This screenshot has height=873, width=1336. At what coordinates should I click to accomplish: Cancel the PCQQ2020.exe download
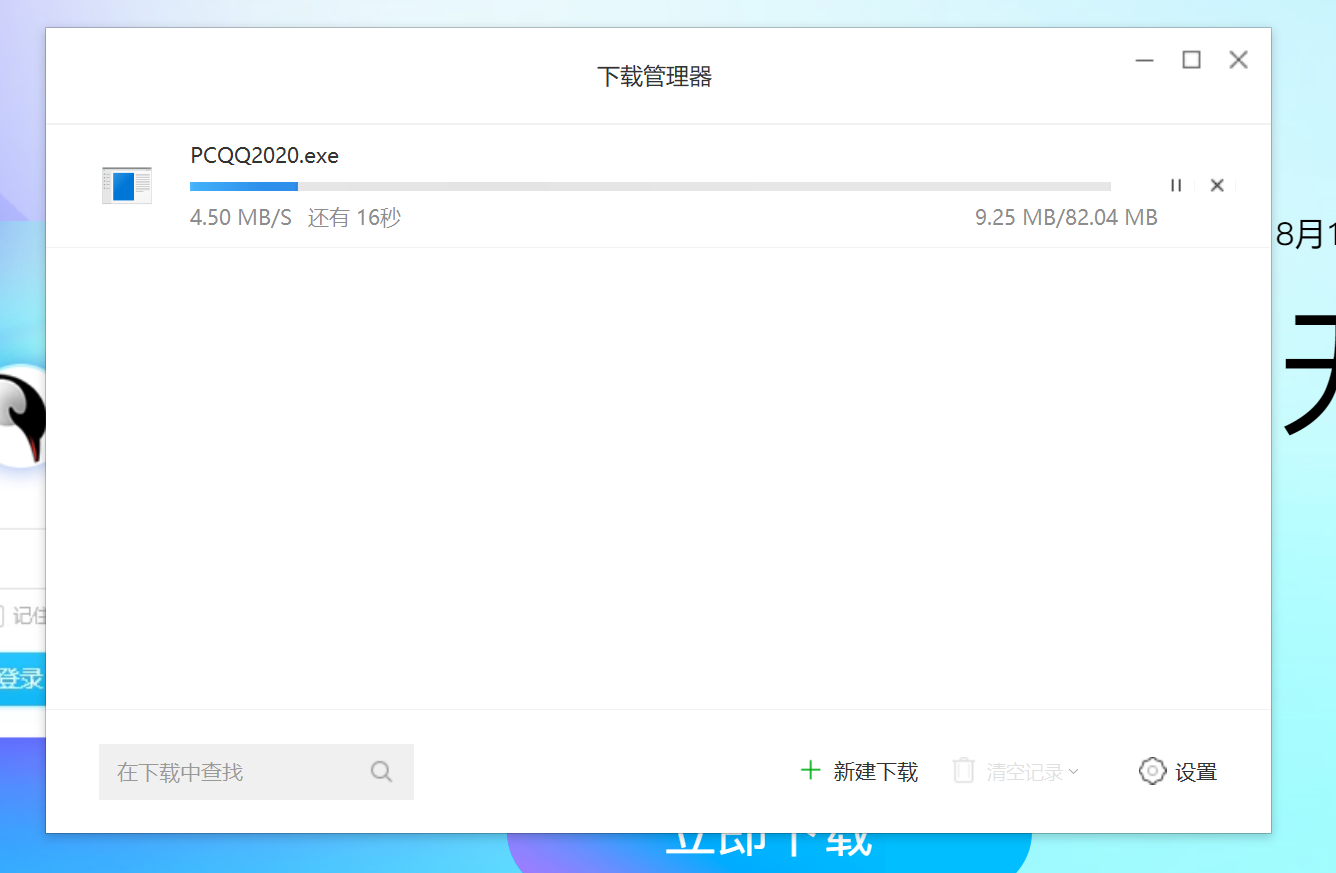click(1216, 185)
